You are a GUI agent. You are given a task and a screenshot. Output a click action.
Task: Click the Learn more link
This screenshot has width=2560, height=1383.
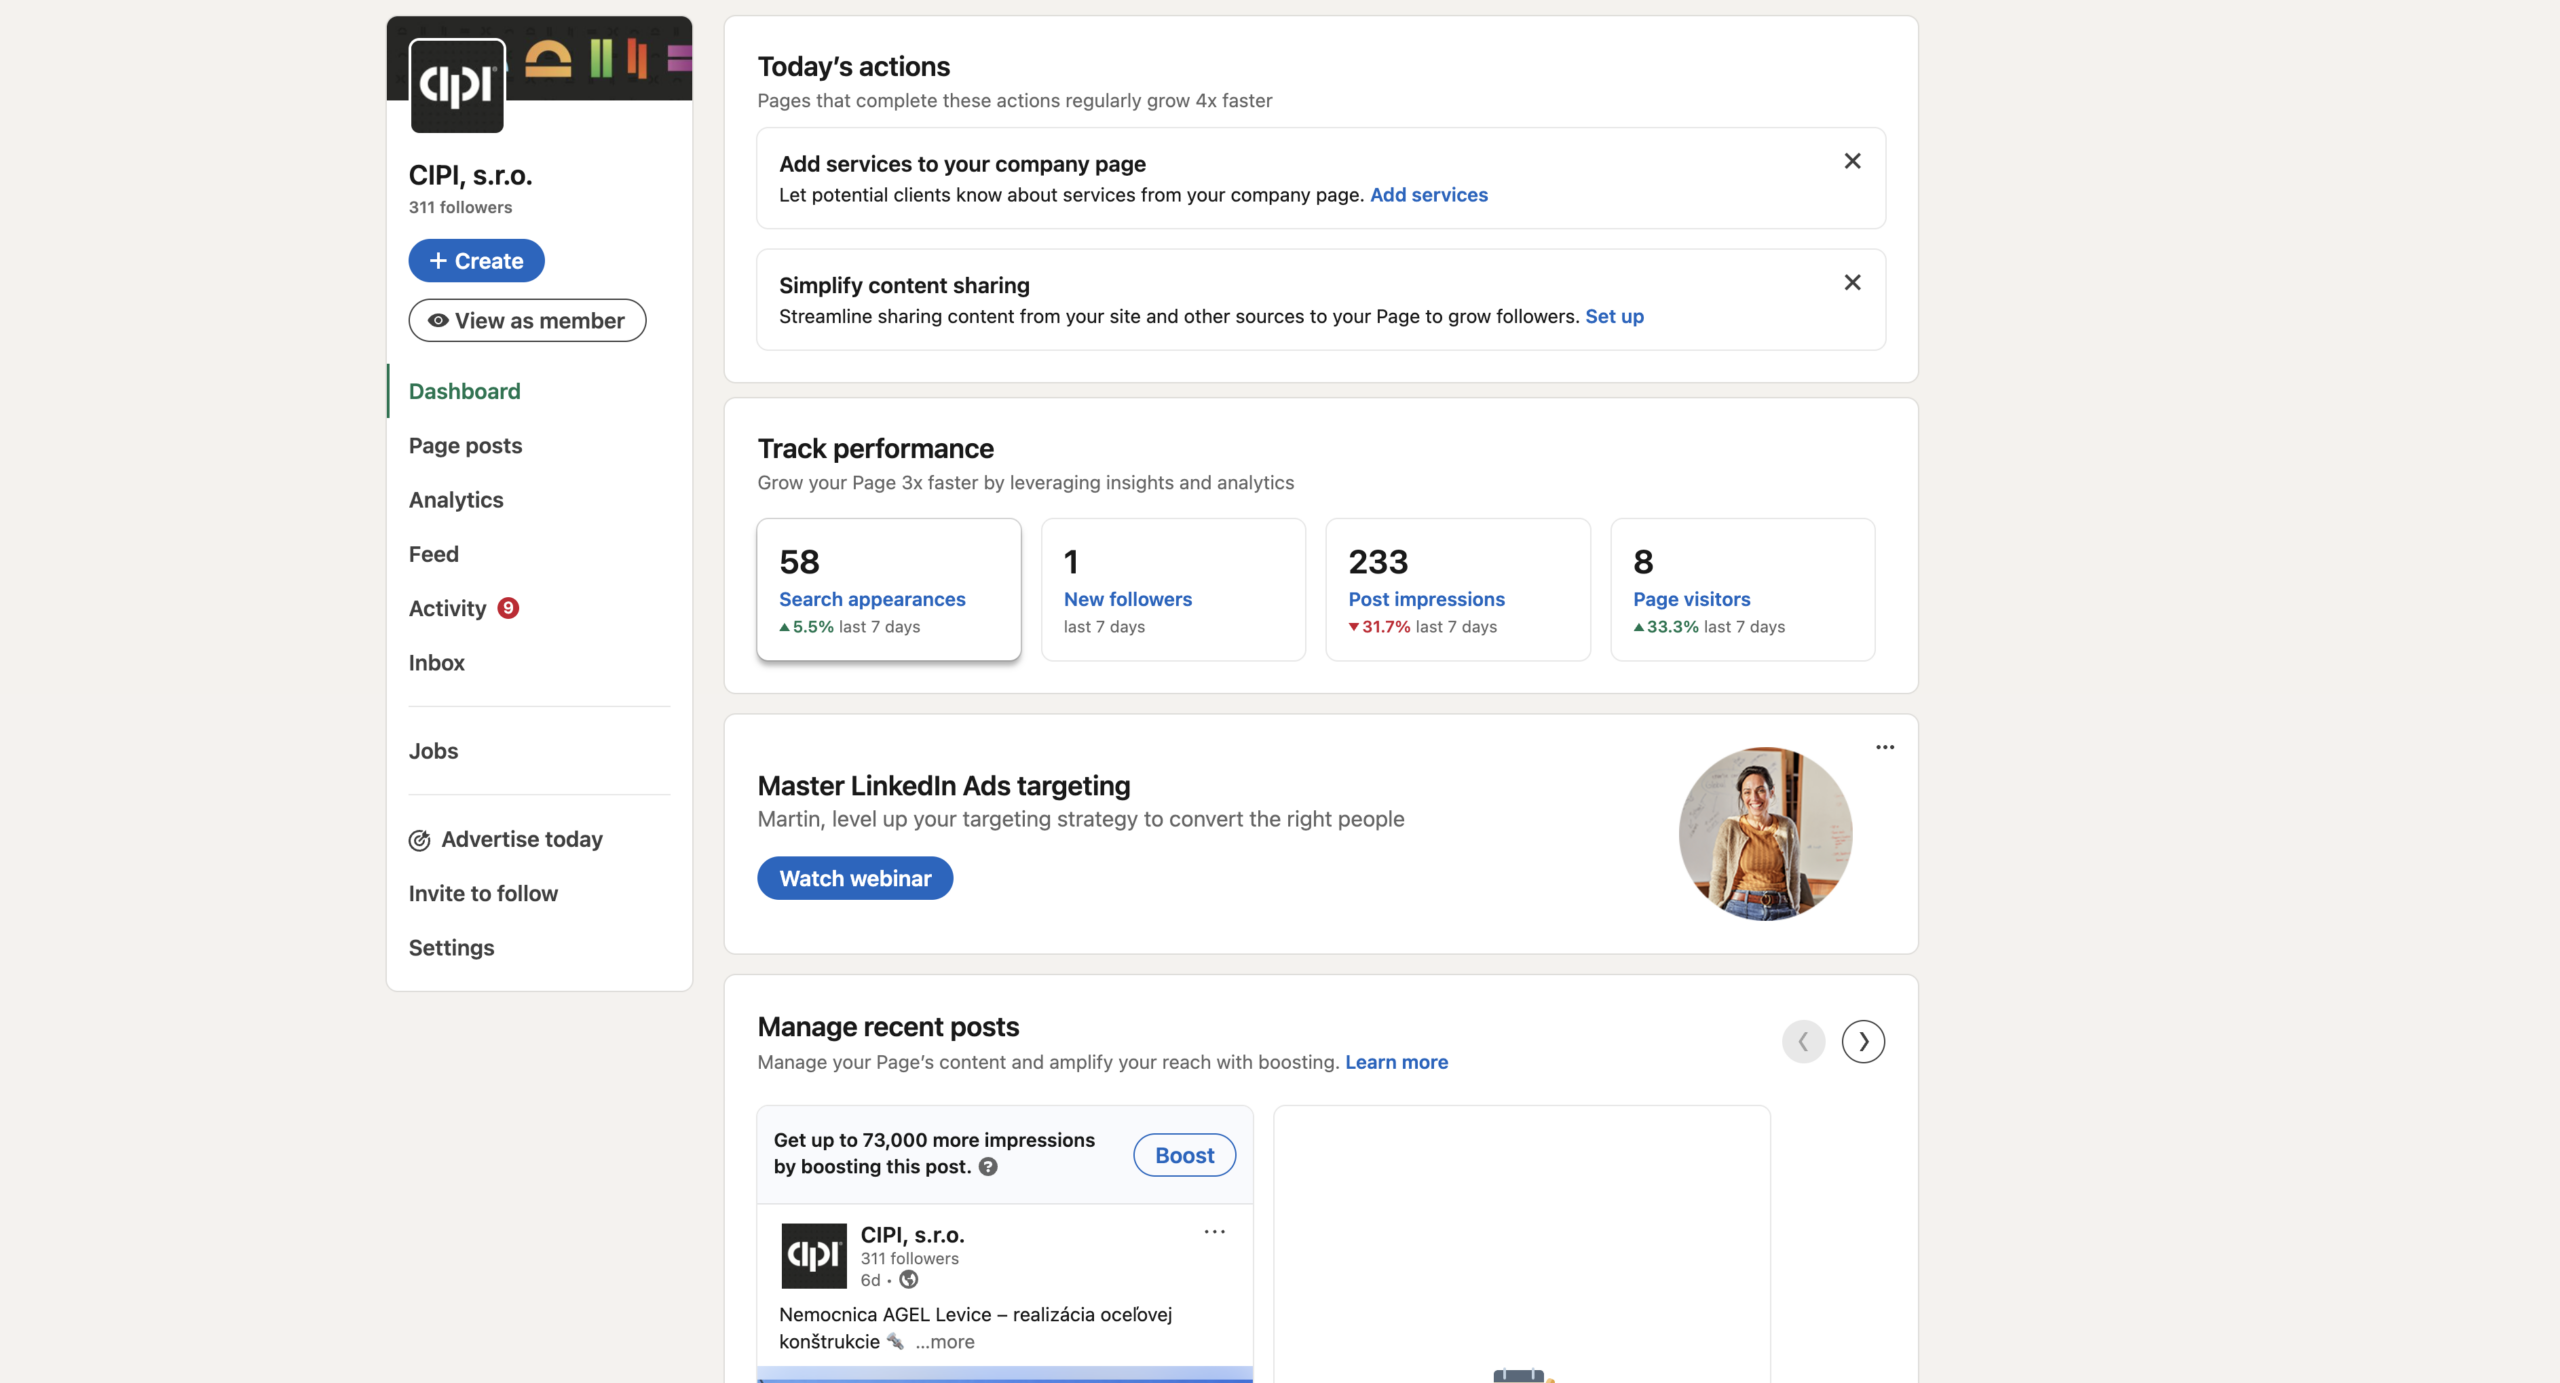pos(1396,1062)
